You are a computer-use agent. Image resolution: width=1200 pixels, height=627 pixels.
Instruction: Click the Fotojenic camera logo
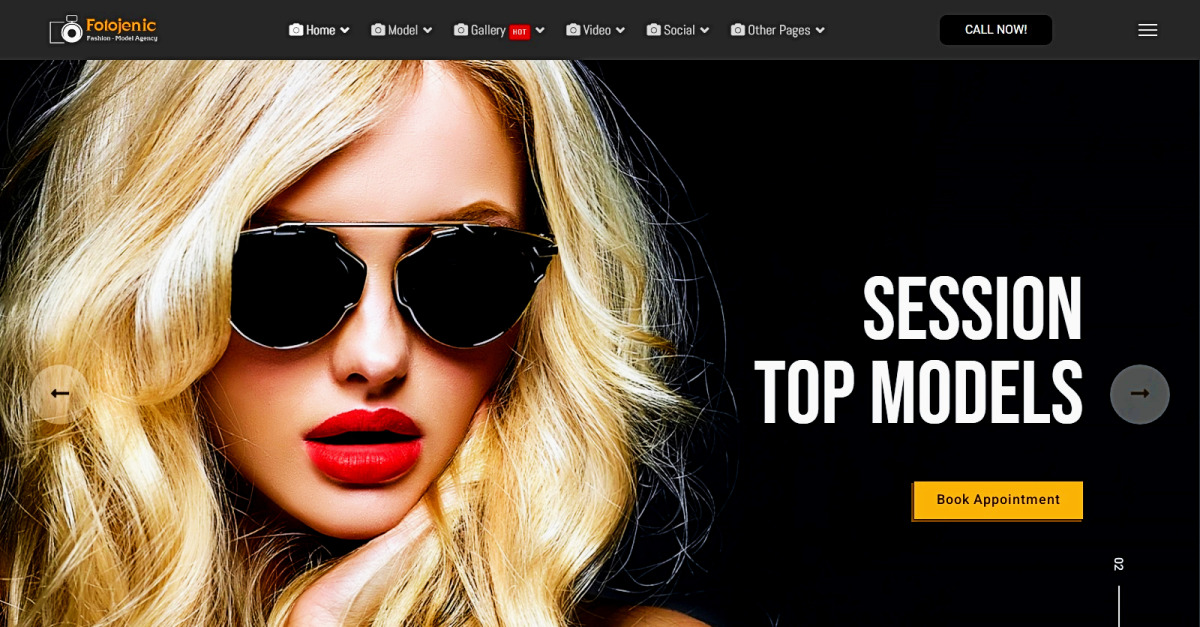point(68,30)
